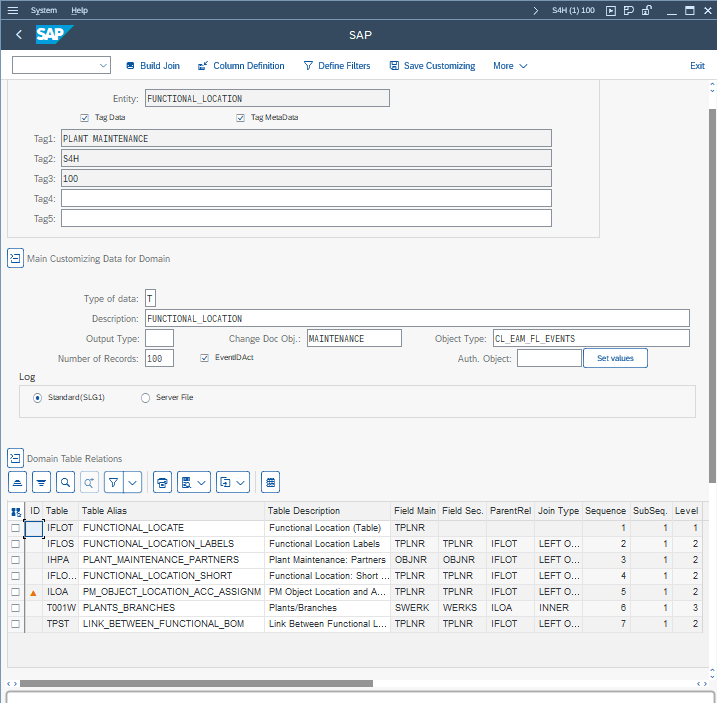The height and width of the screenshot is (703, 717).
Task: Select the row checkbox for T001W
Action: (x=15, y=608)
